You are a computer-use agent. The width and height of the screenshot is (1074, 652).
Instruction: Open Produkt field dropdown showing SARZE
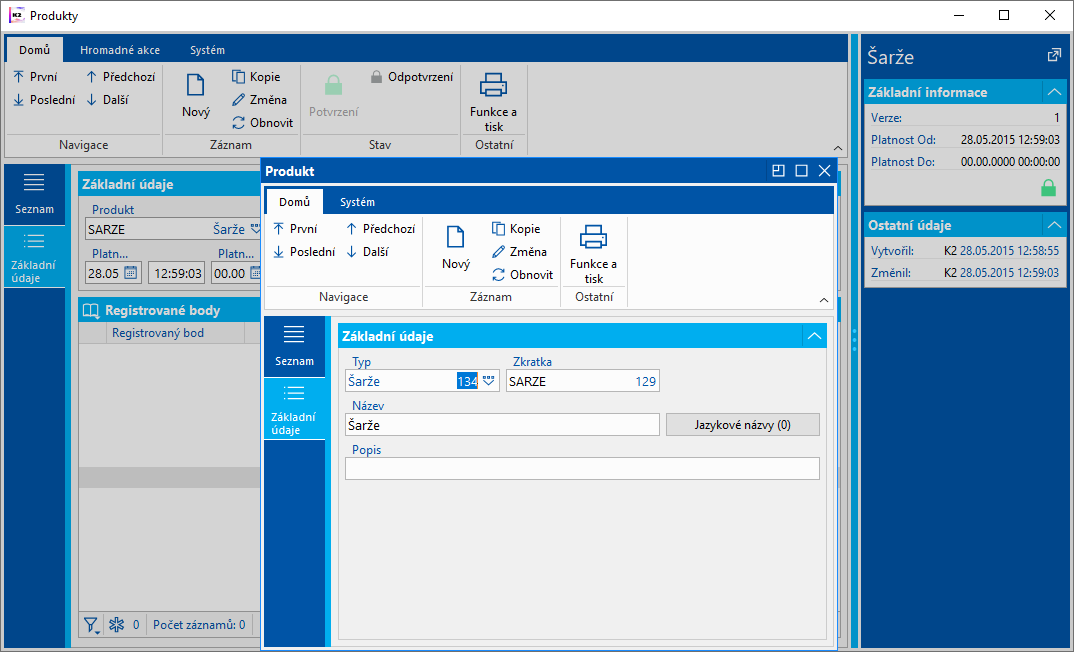[x=255, y=229]
